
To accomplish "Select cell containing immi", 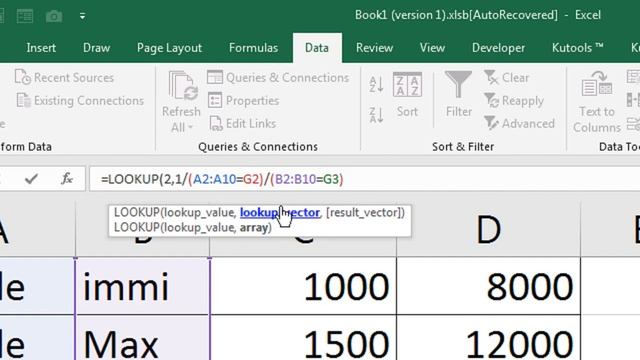I will pyautogui.click(x=142, y=286).
